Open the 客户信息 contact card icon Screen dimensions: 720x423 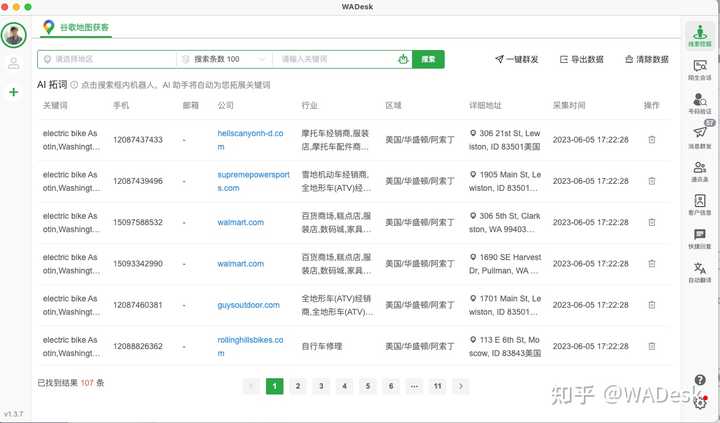point(700,204)
